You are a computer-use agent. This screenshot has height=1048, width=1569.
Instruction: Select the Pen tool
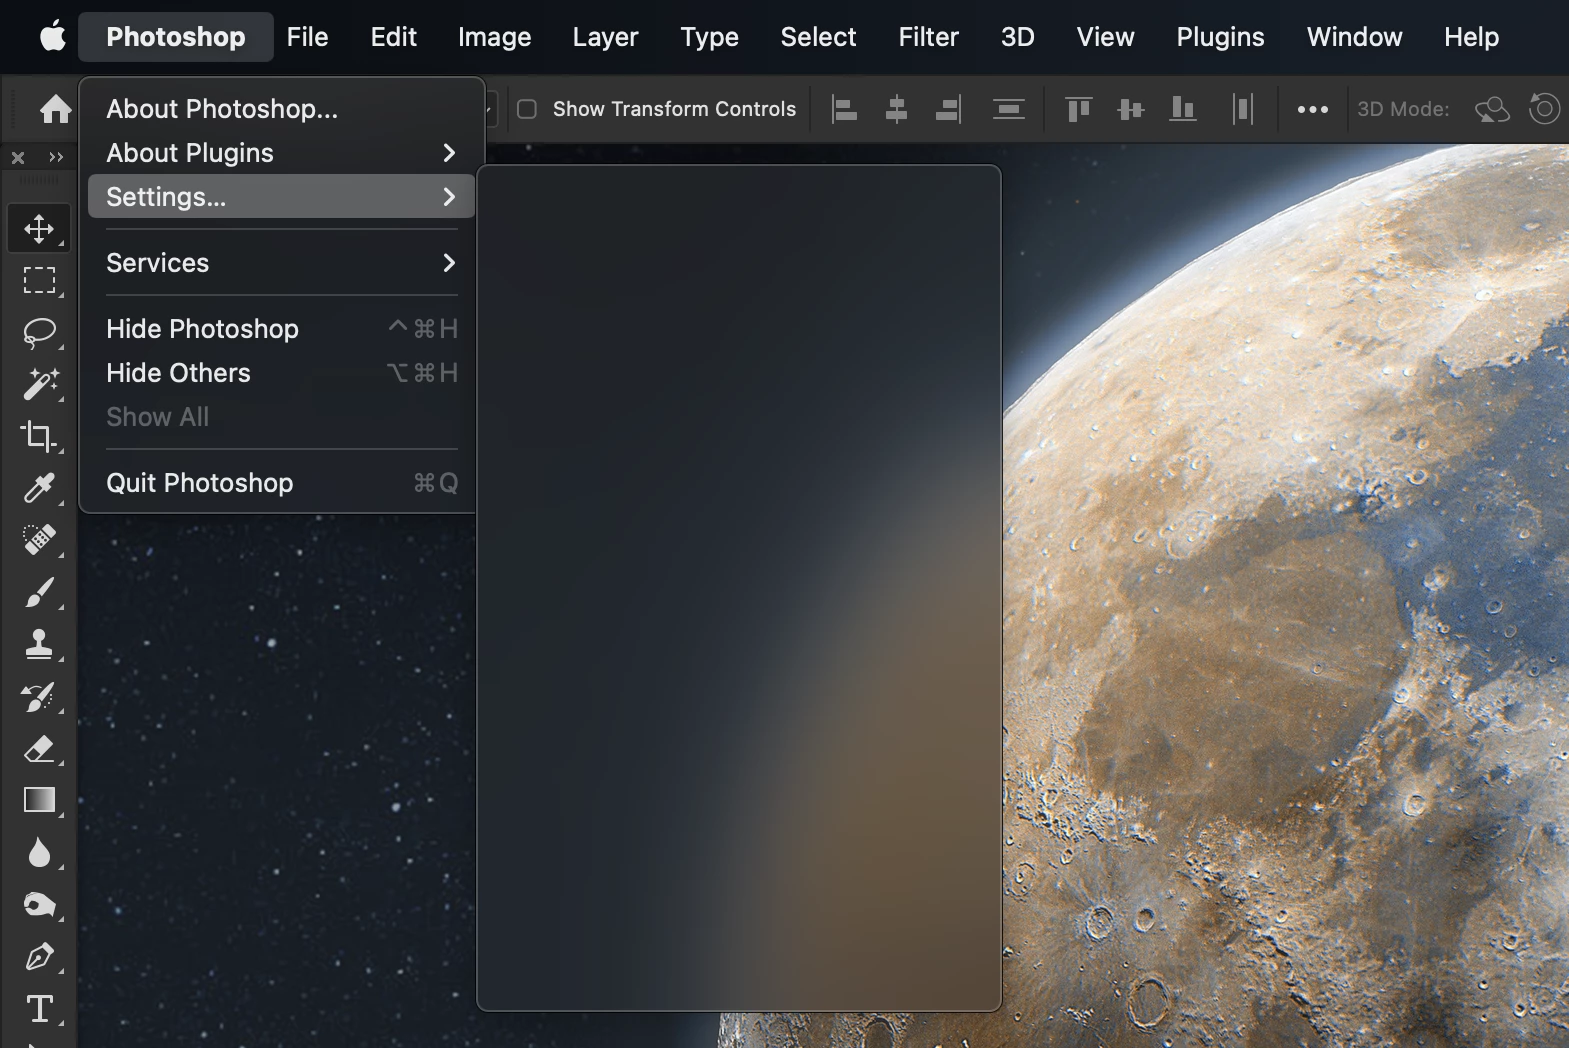click(x=39, y=957)
